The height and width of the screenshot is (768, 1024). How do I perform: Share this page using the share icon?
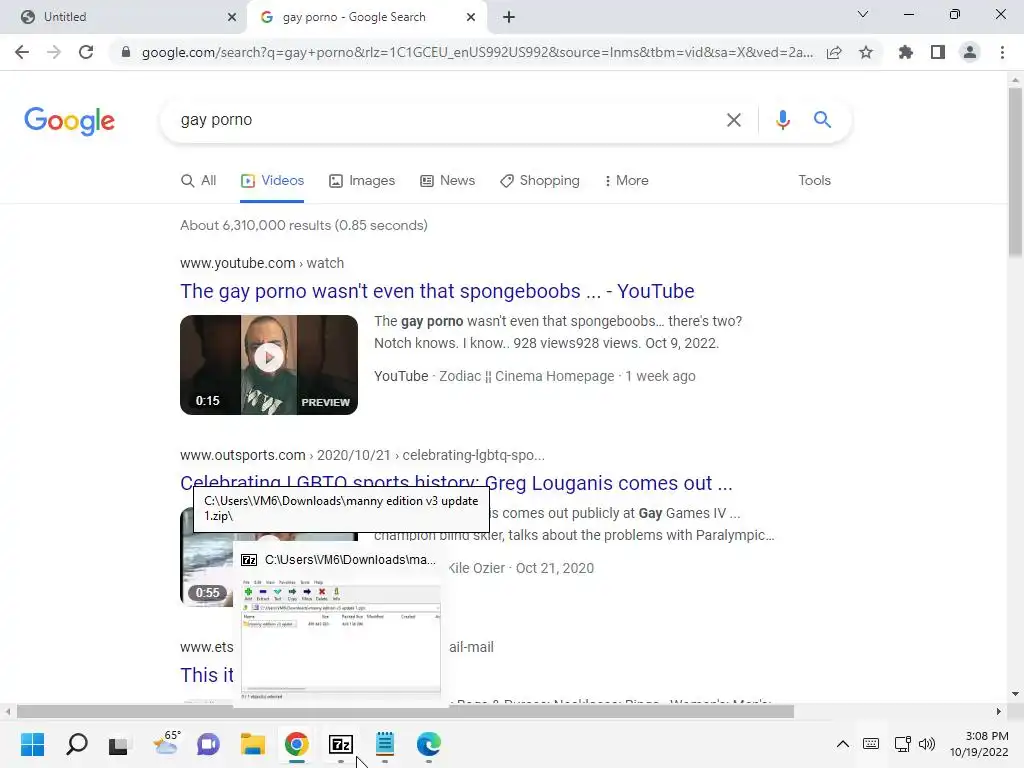pyautogui.click(x=834, y=52)
